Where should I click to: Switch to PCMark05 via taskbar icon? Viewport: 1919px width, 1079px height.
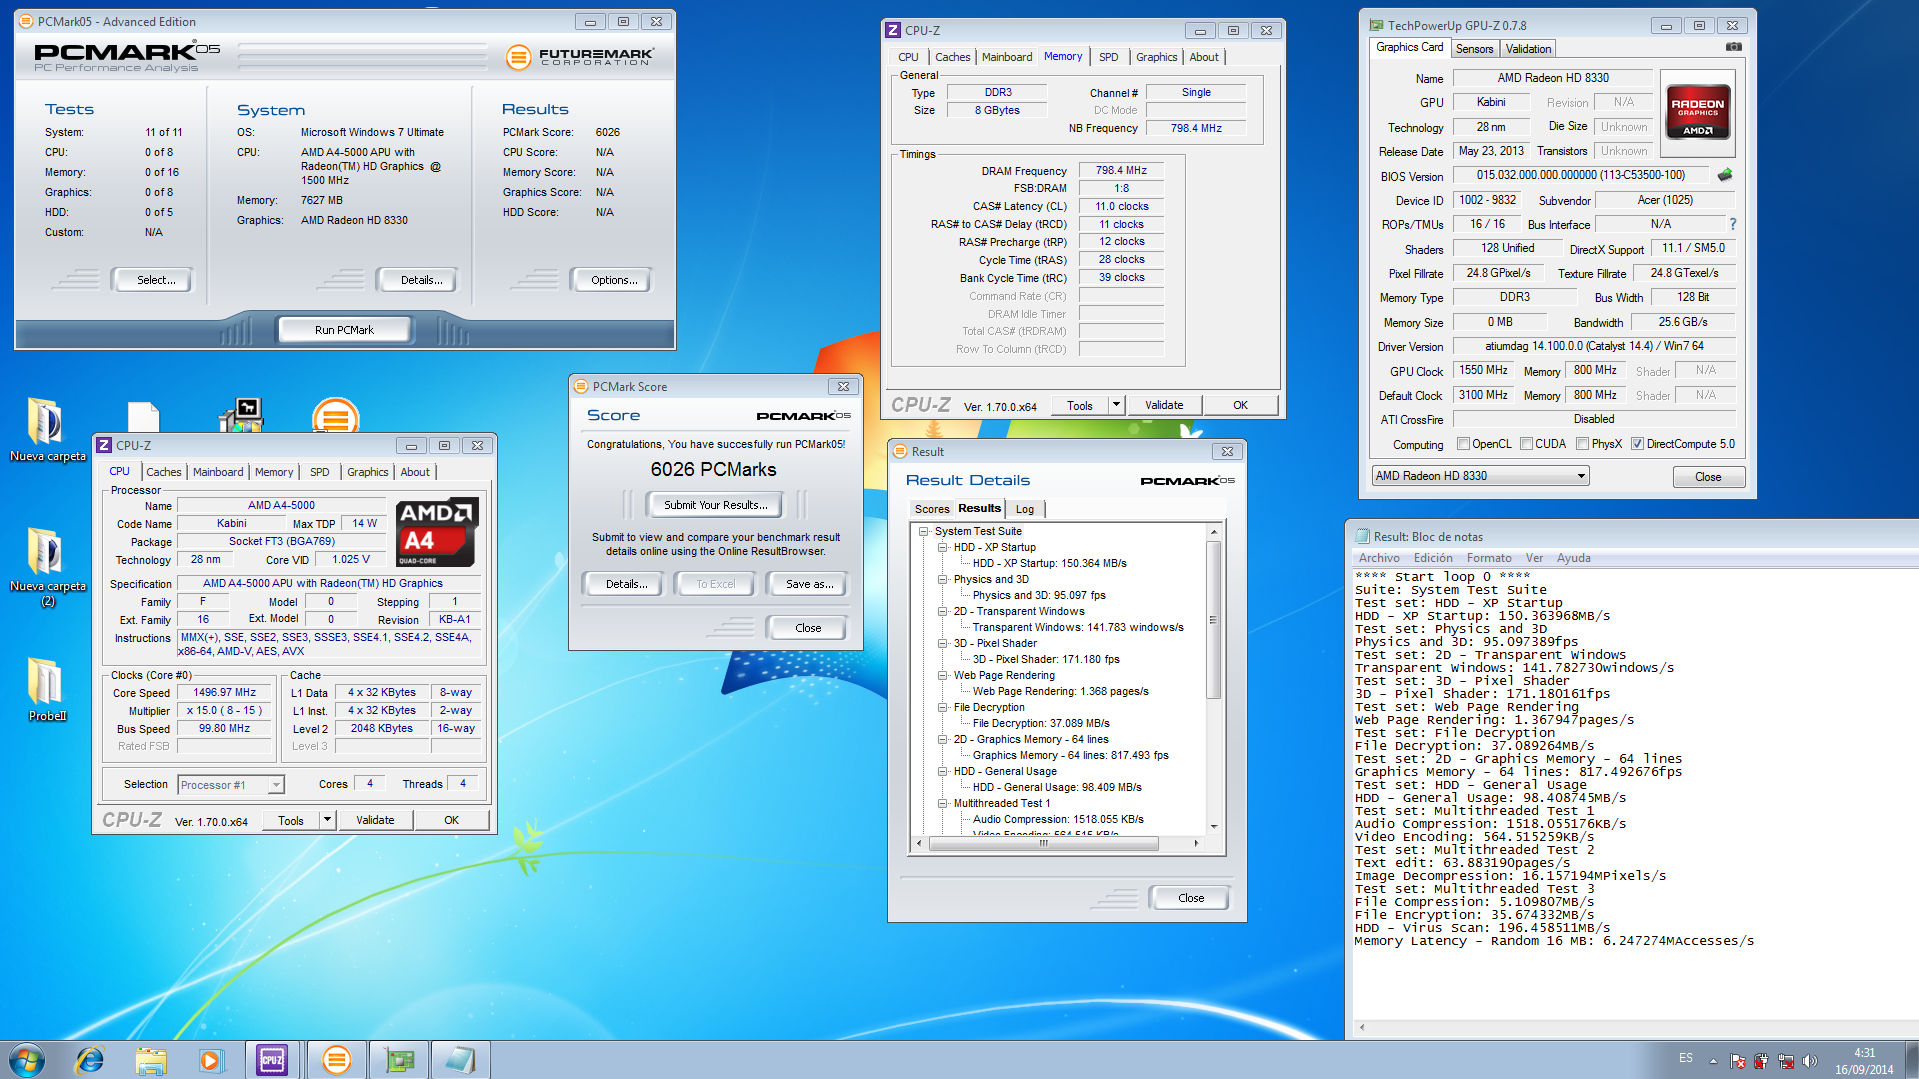pyautogui.click(x=337, y=1060)
